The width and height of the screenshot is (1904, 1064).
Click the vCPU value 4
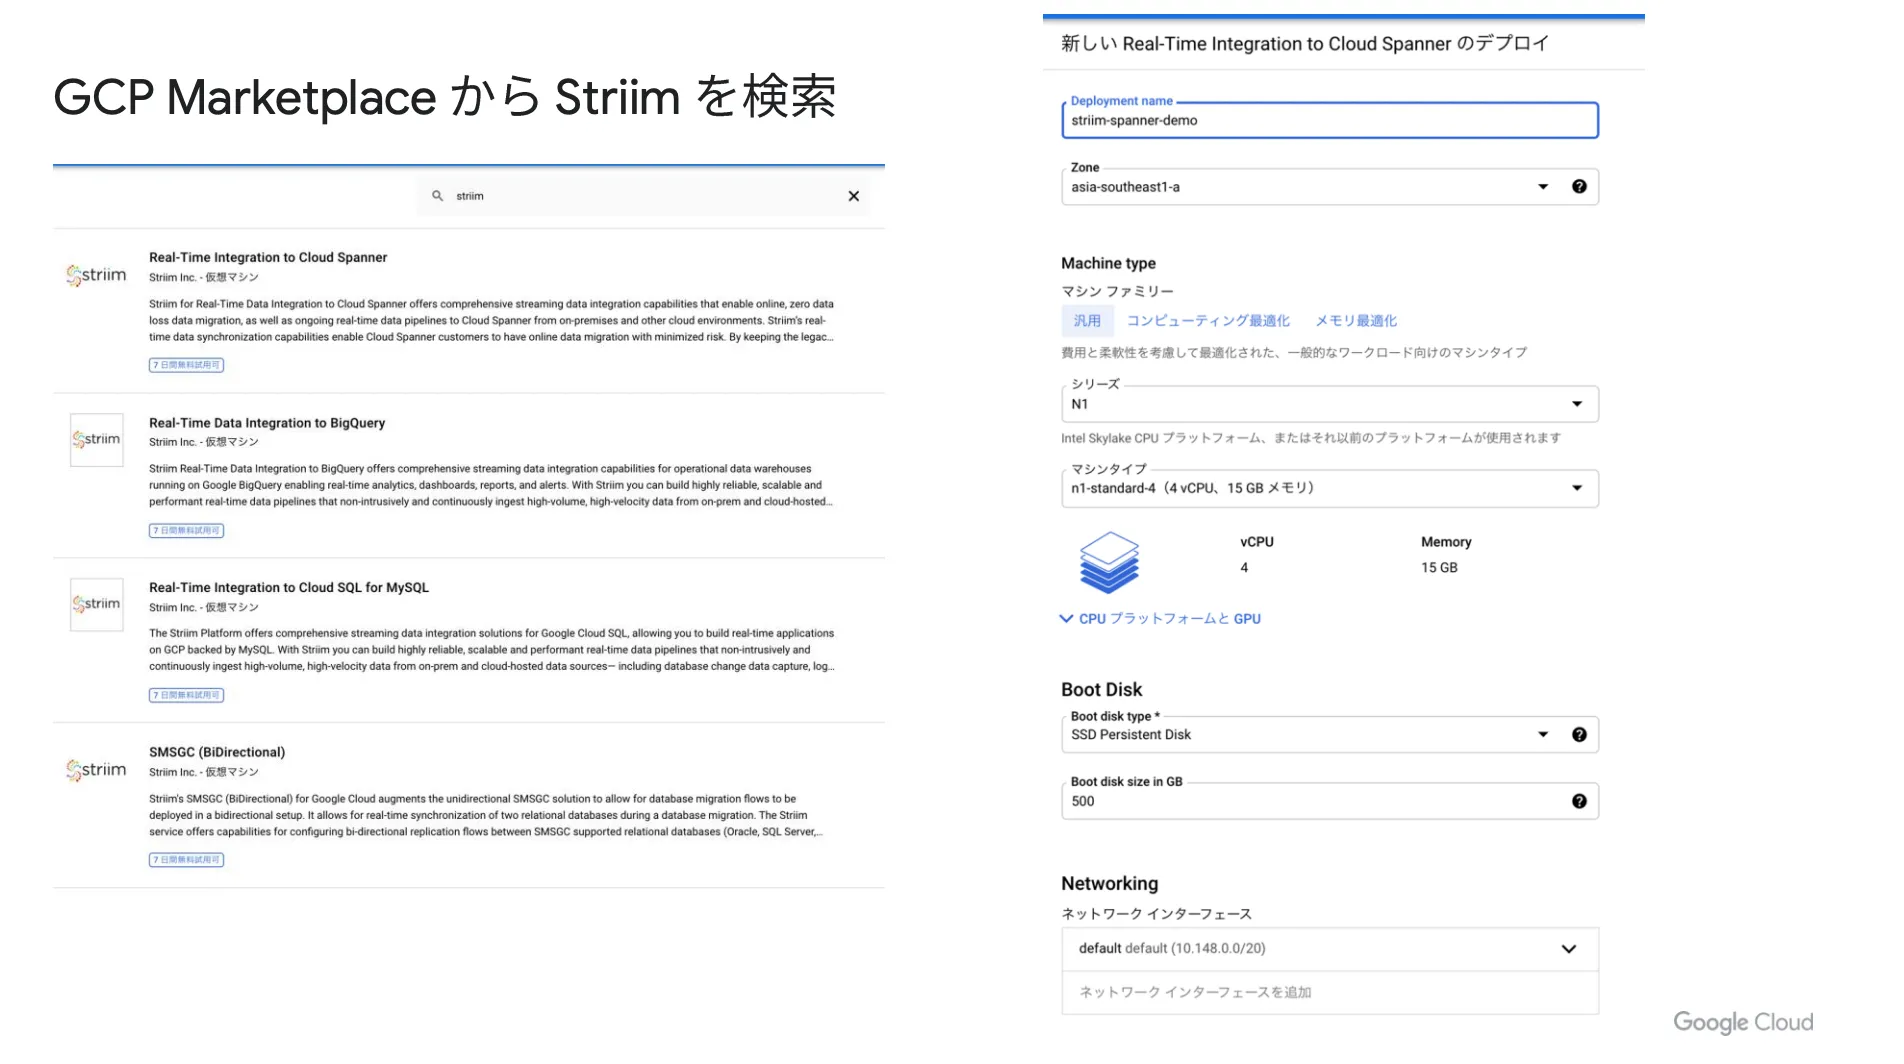(x=1244, y=567)
